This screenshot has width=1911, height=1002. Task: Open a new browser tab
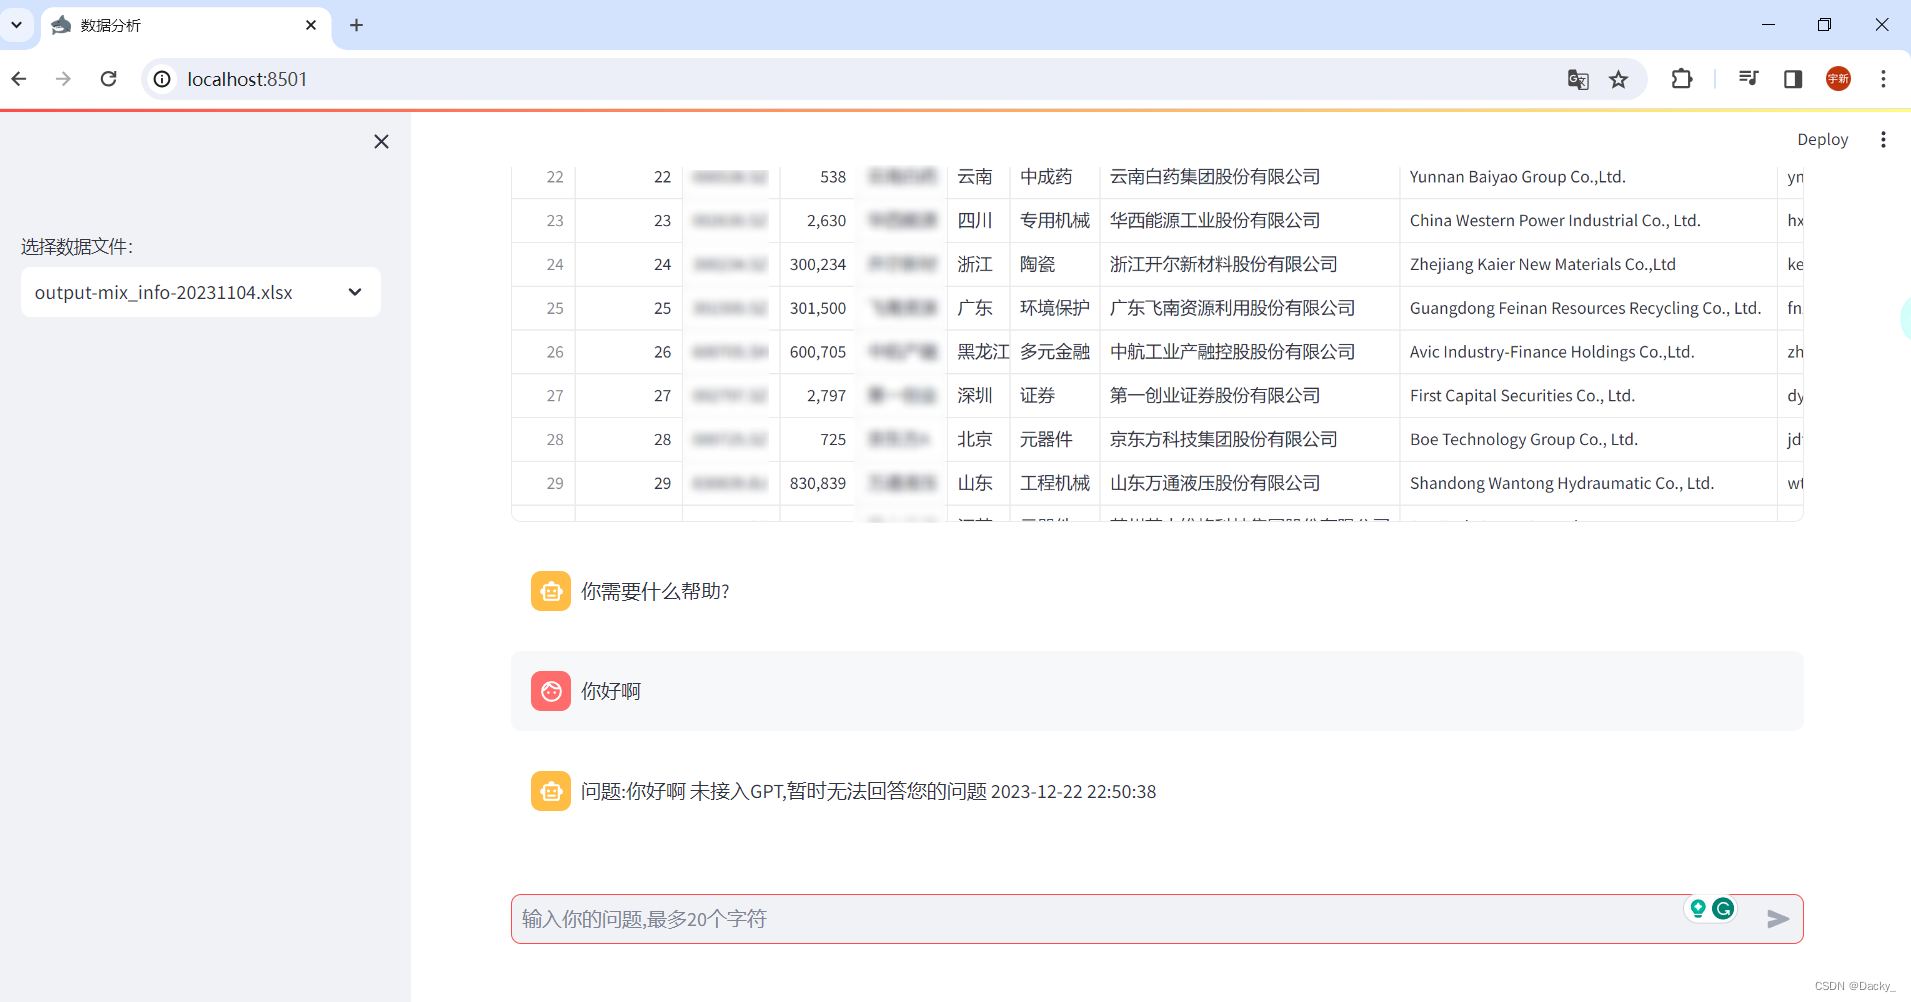(x=356, y=25)
